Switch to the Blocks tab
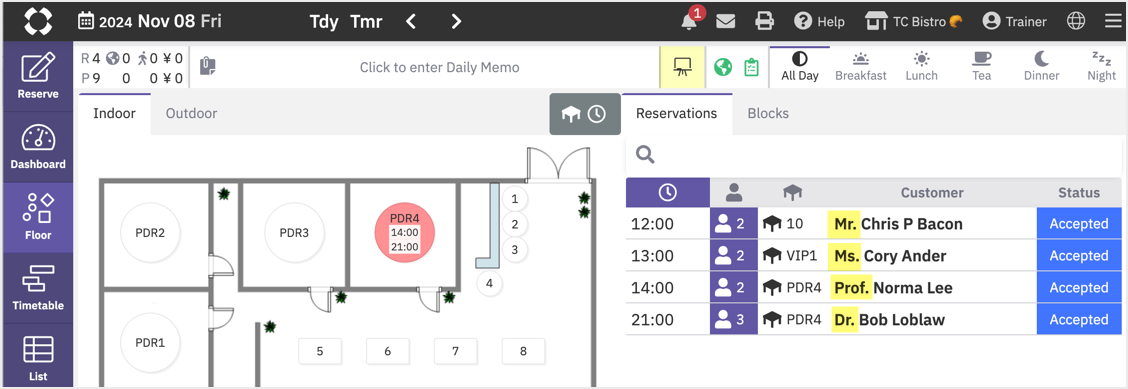 768,114
